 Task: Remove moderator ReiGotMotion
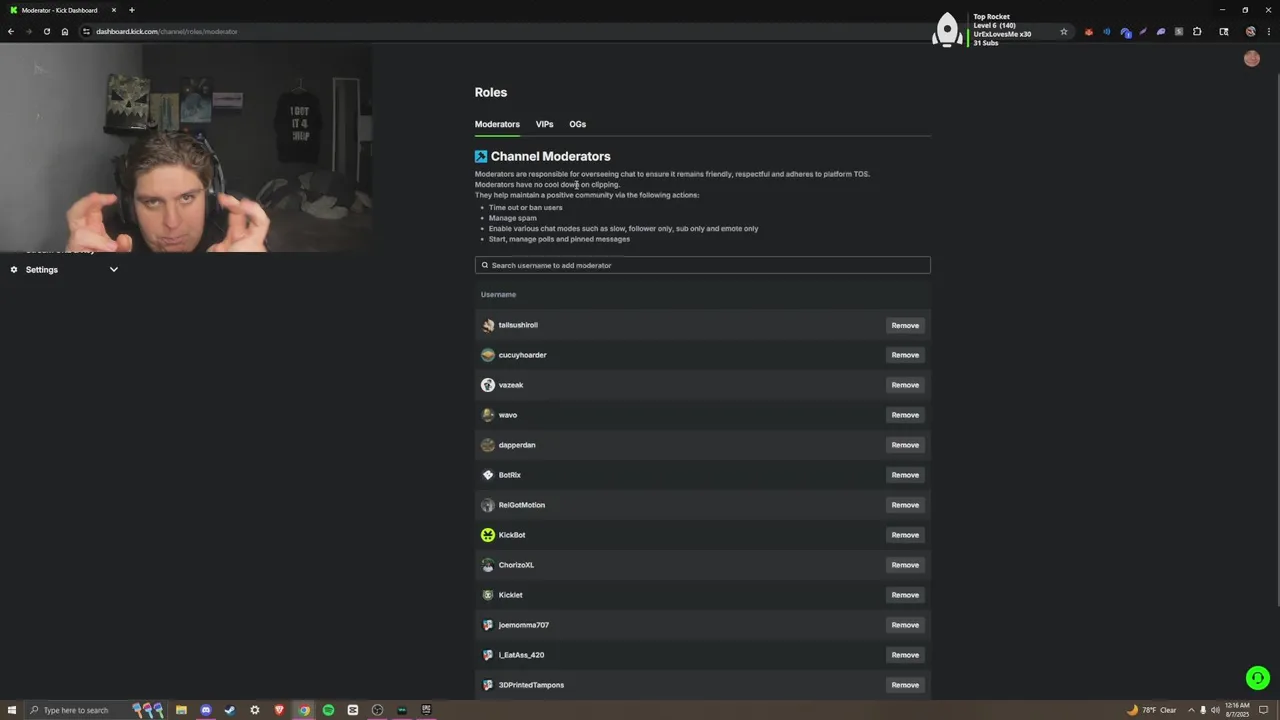tap(905, 505)
